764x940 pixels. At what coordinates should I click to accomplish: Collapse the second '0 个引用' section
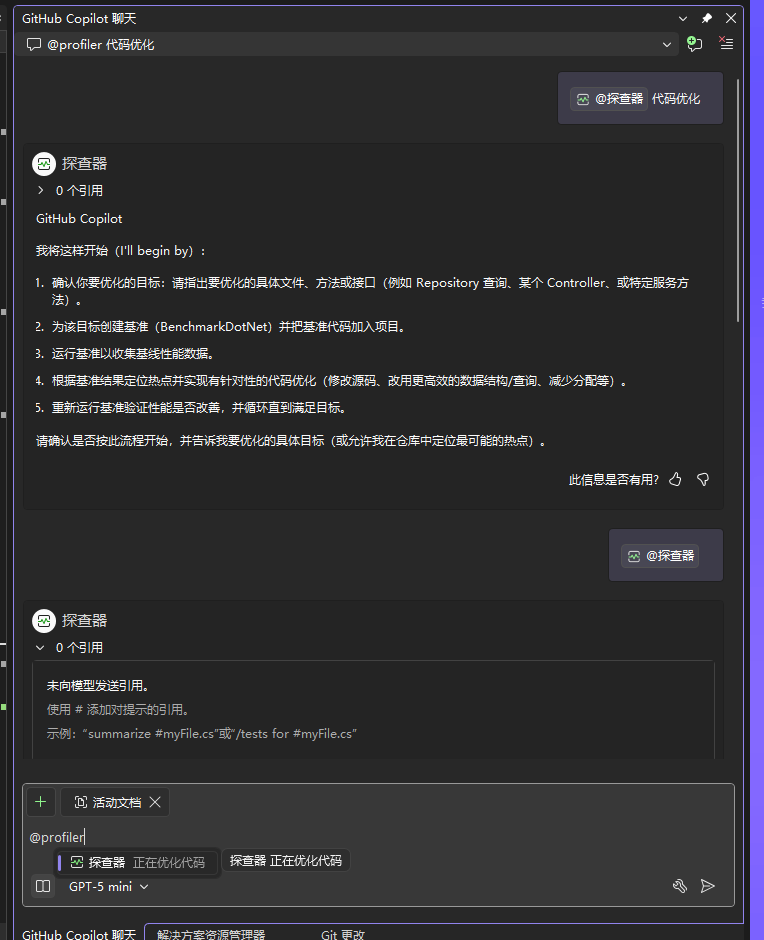(x=40, y=647)
